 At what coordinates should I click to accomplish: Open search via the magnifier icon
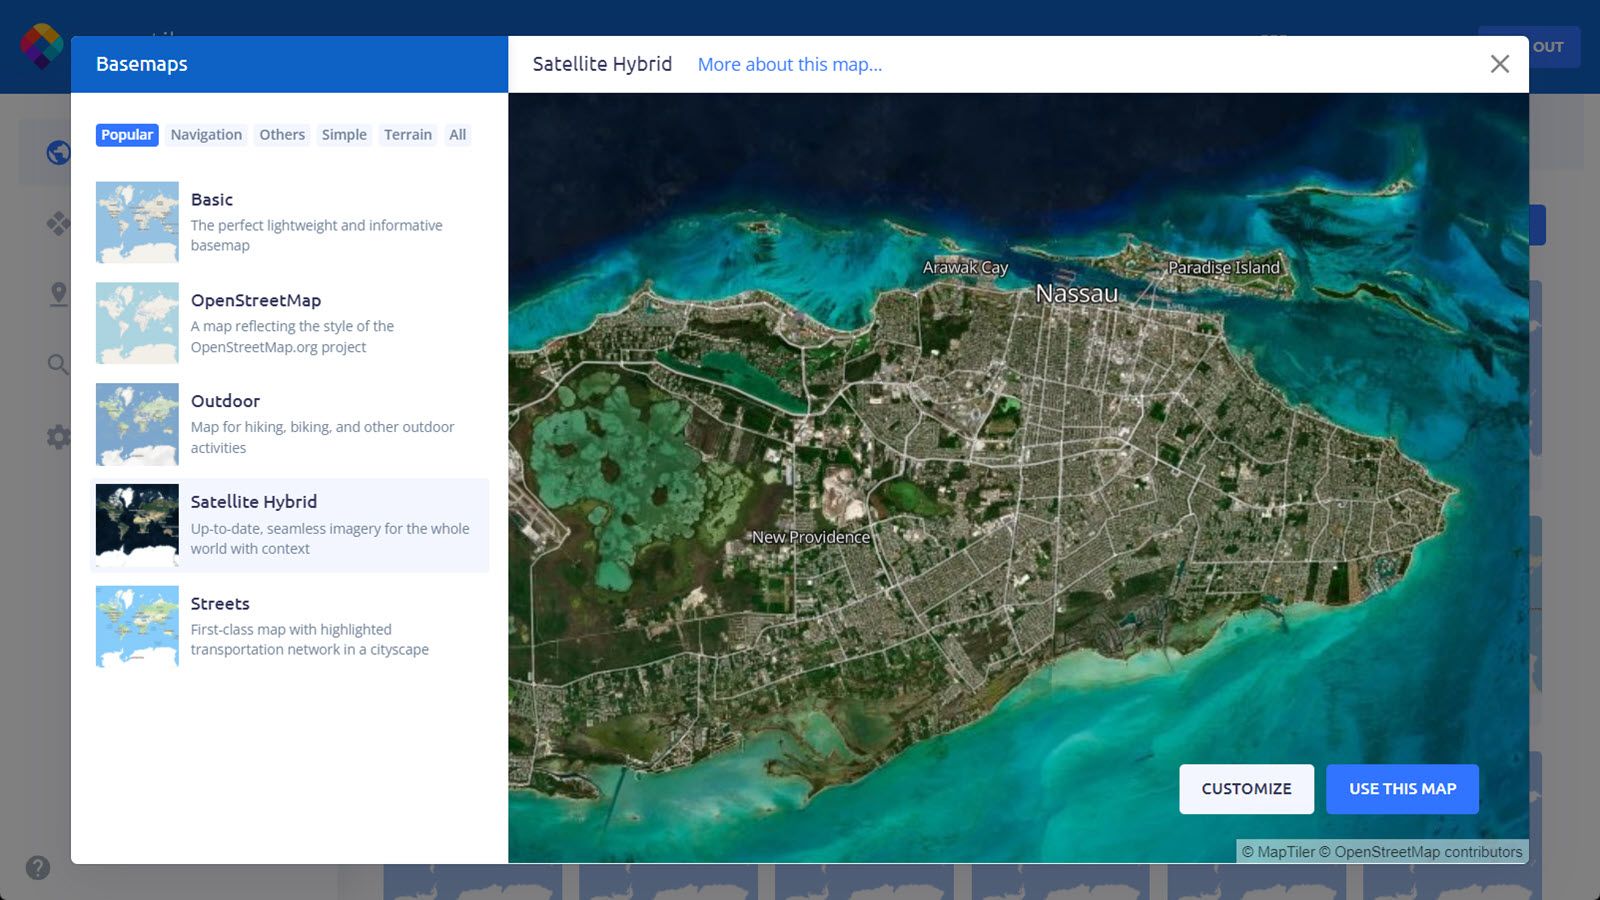(57, 365)
